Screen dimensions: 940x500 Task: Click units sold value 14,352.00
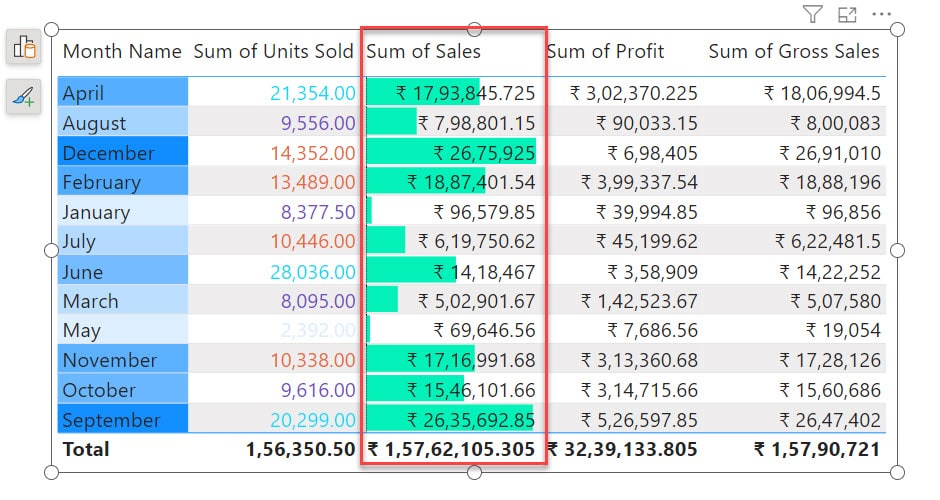312,153
